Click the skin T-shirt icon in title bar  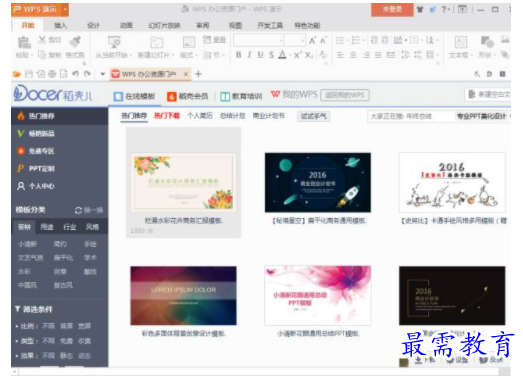[420, 10]
